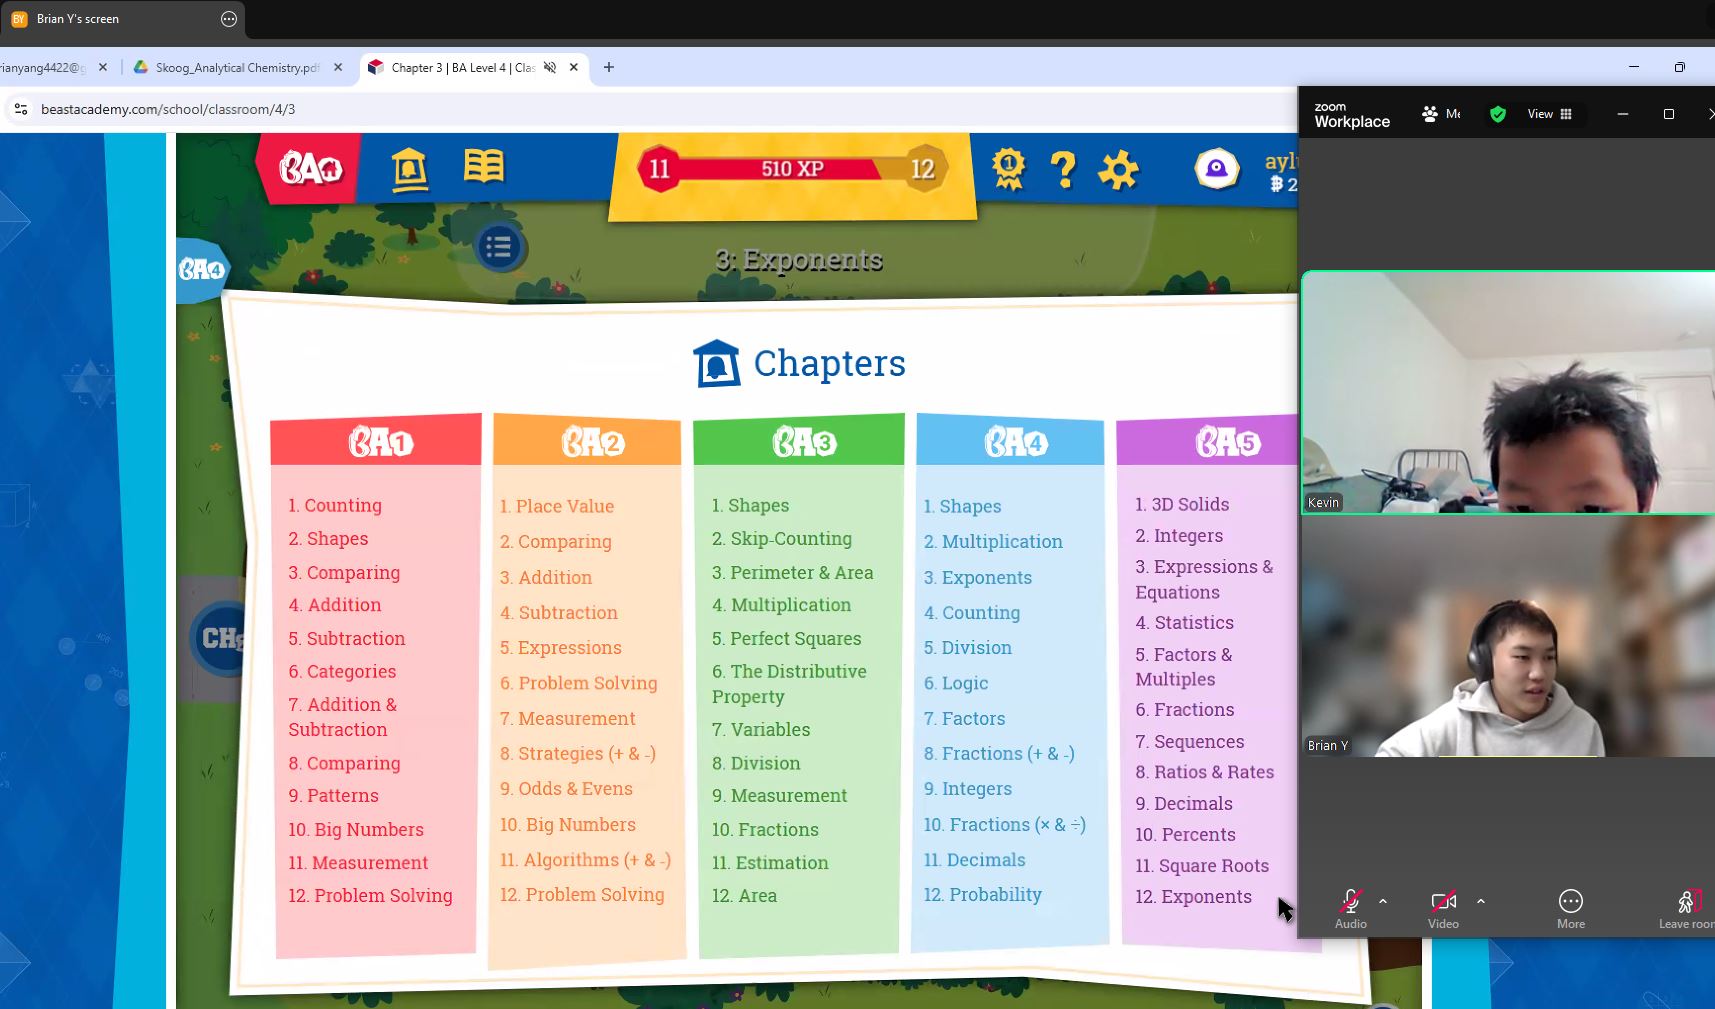Image resolution: width=1715 pixels, height=1009 pixels.
Task: Toggle Zoom audio mute microphone
Action: pyautogui.click(x=1350, y=908)
